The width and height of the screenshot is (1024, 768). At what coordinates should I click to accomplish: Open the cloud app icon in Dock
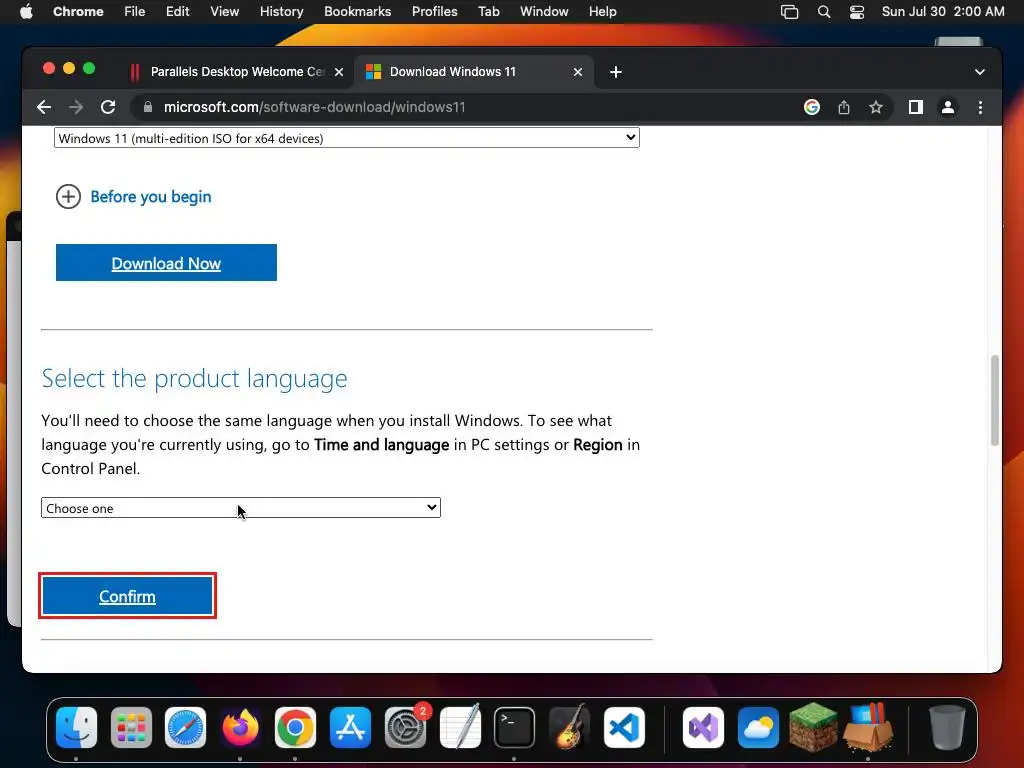(x=758, y=727)
